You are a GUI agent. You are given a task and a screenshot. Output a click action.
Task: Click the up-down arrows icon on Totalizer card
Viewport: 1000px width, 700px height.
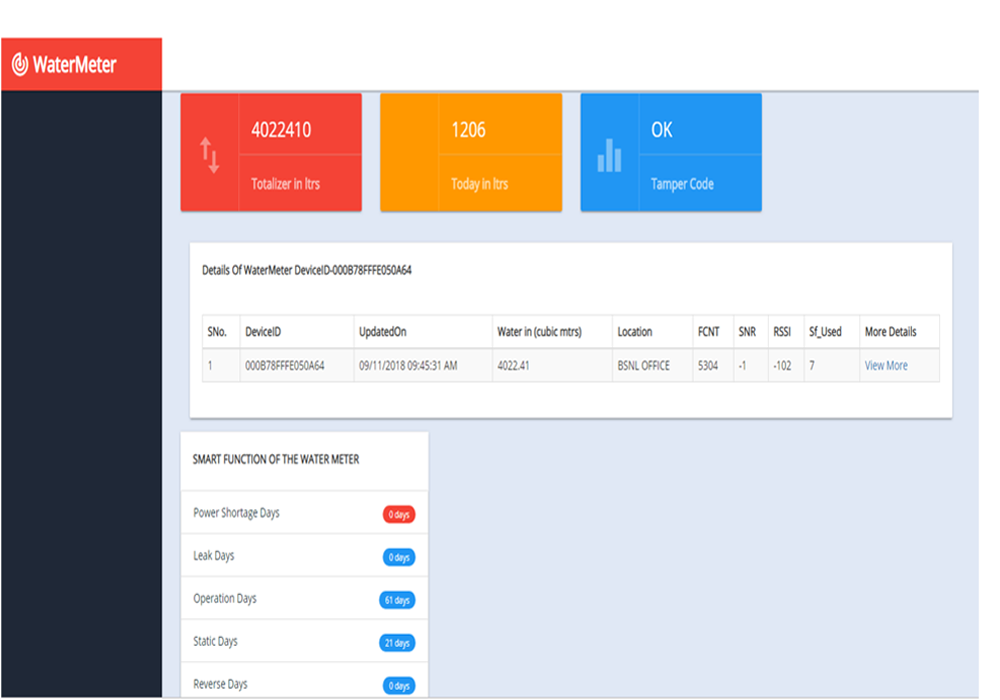coord(210,155)
